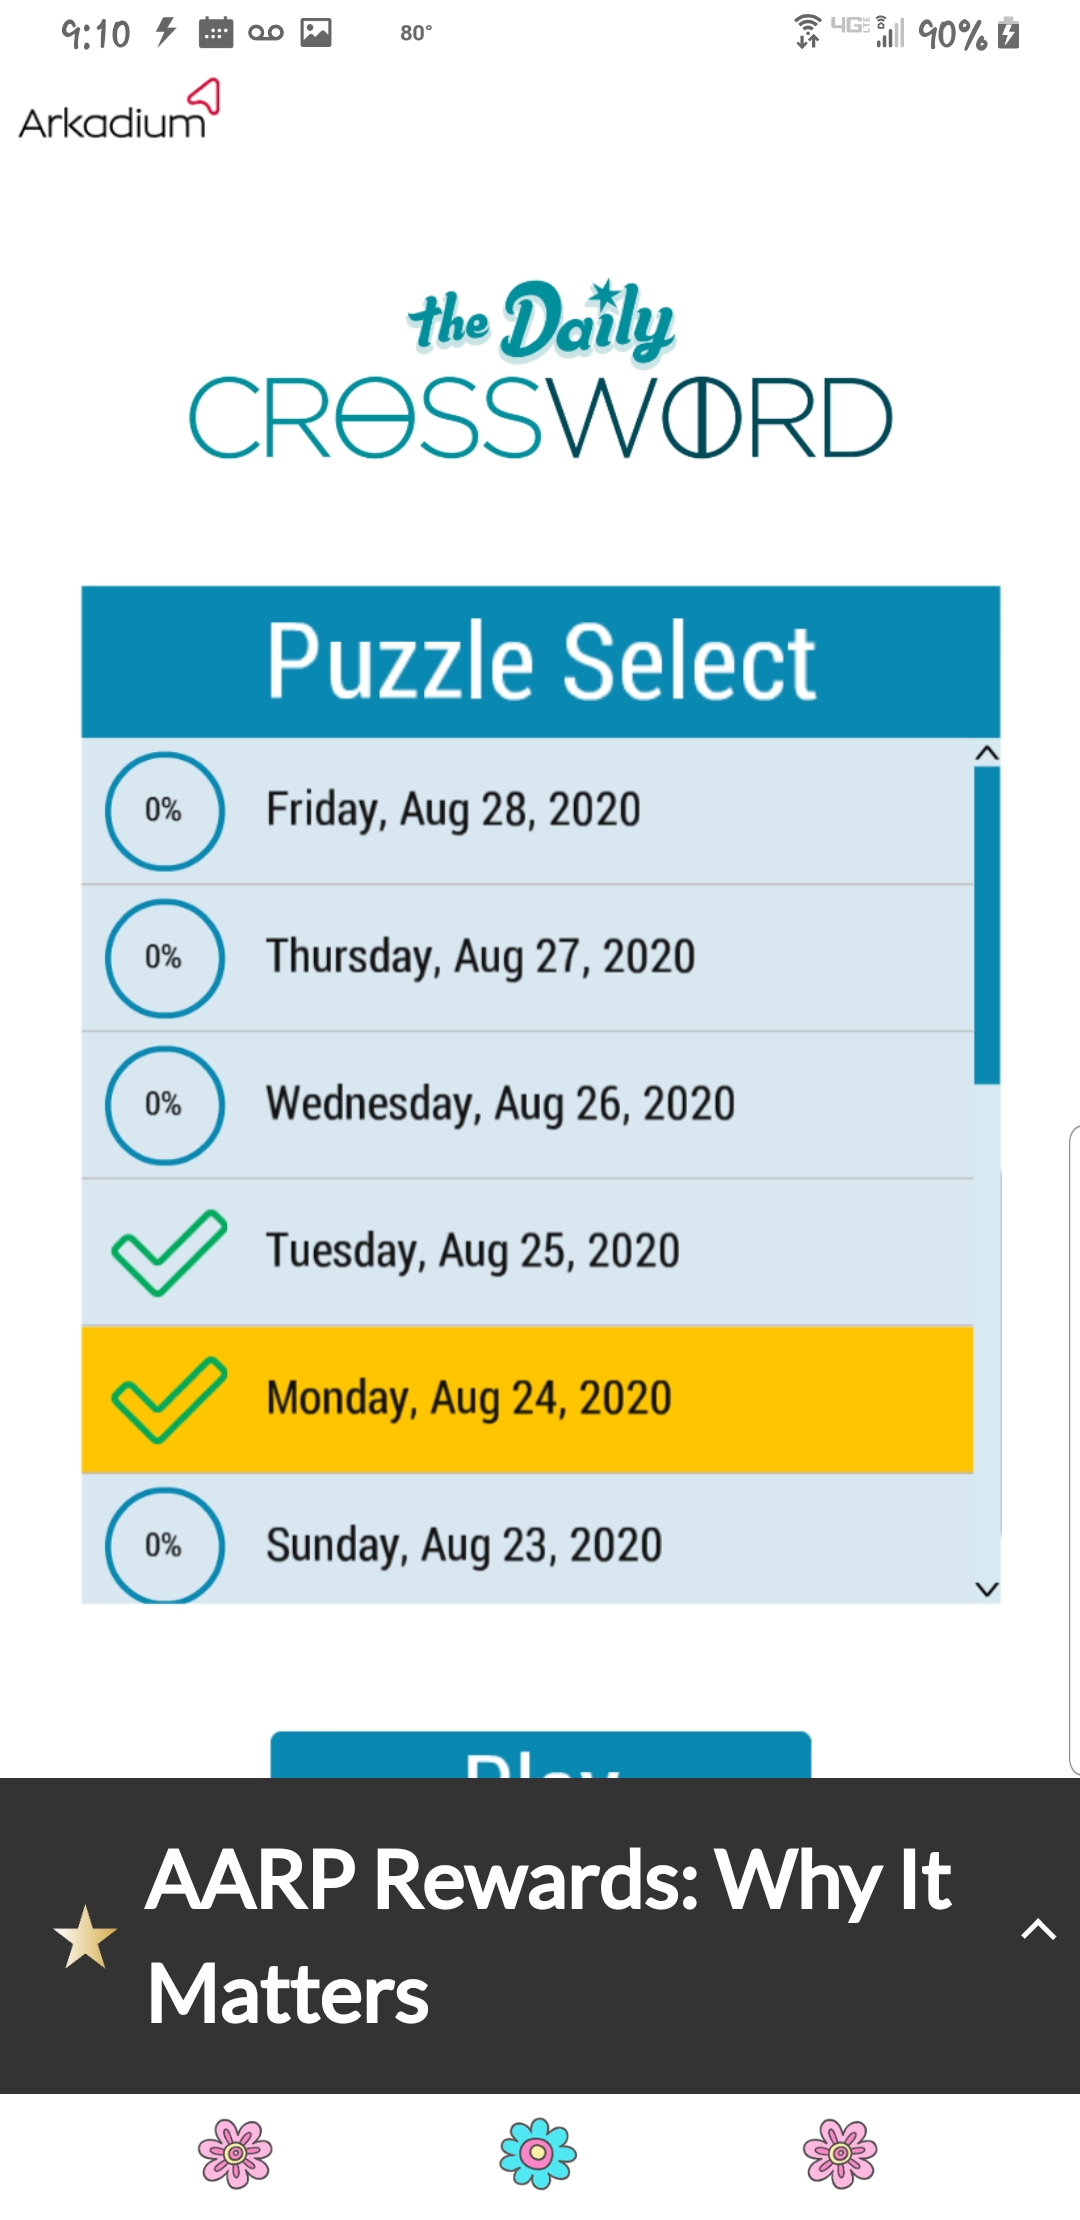Select the Wednesday, Aug 26, 2020 puzzle
Viewport: 1080px width, 2220px height.
[500, 1105]
